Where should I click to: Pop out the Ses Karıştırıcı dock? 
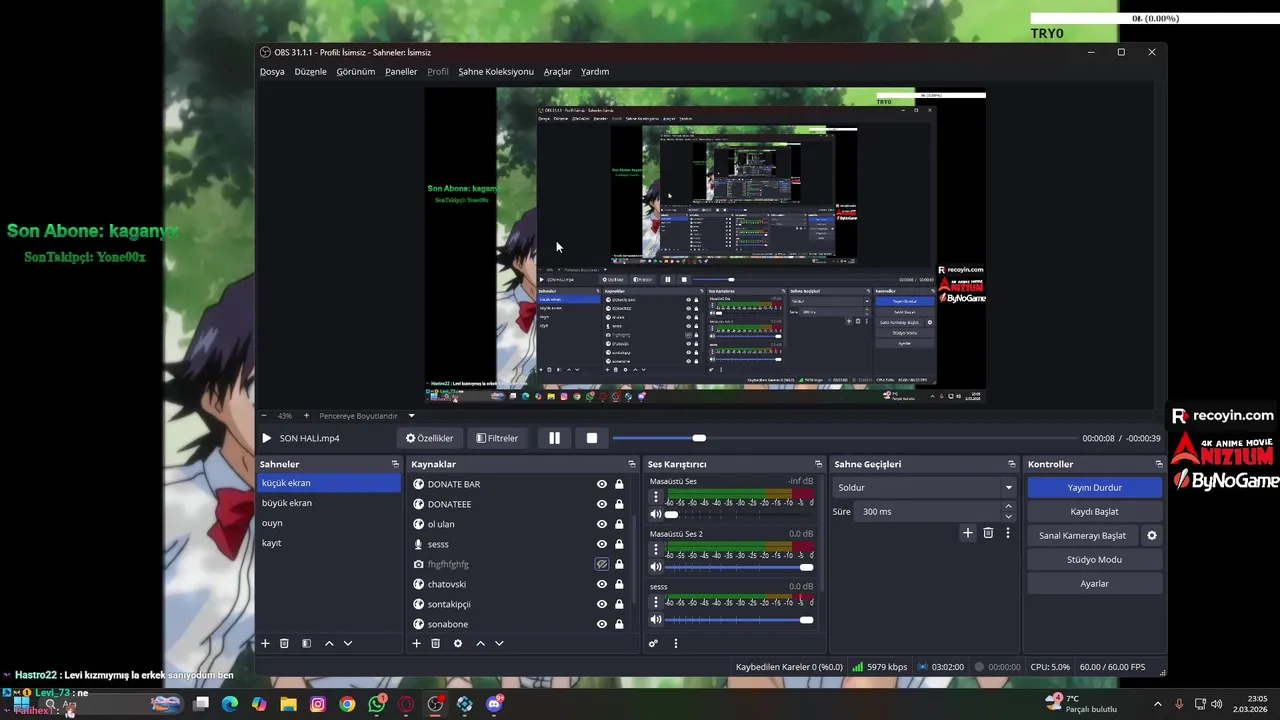tap(818, 464)
